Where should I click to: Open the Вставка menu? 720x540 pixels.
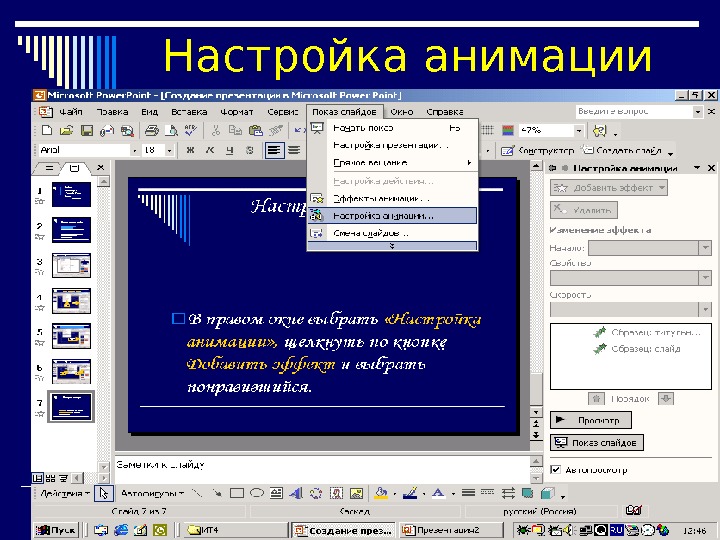(189, 112)
